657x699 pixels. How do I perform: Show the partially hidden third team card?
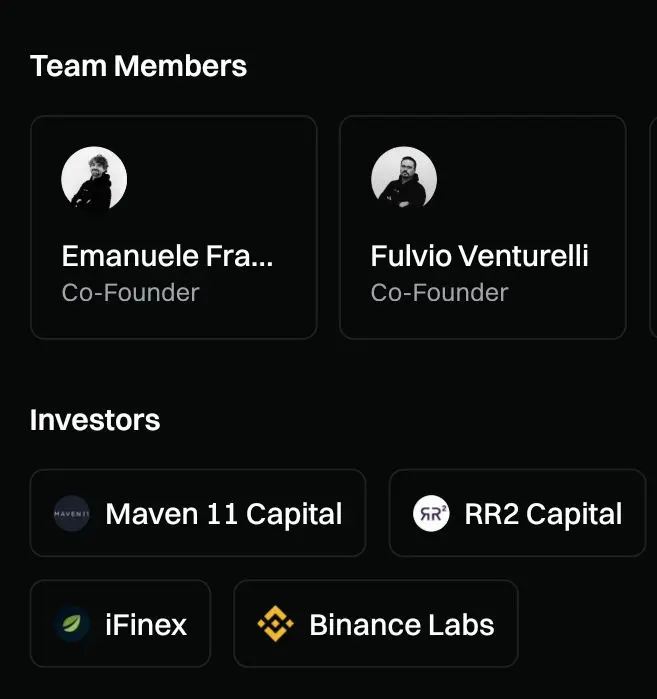652,228
